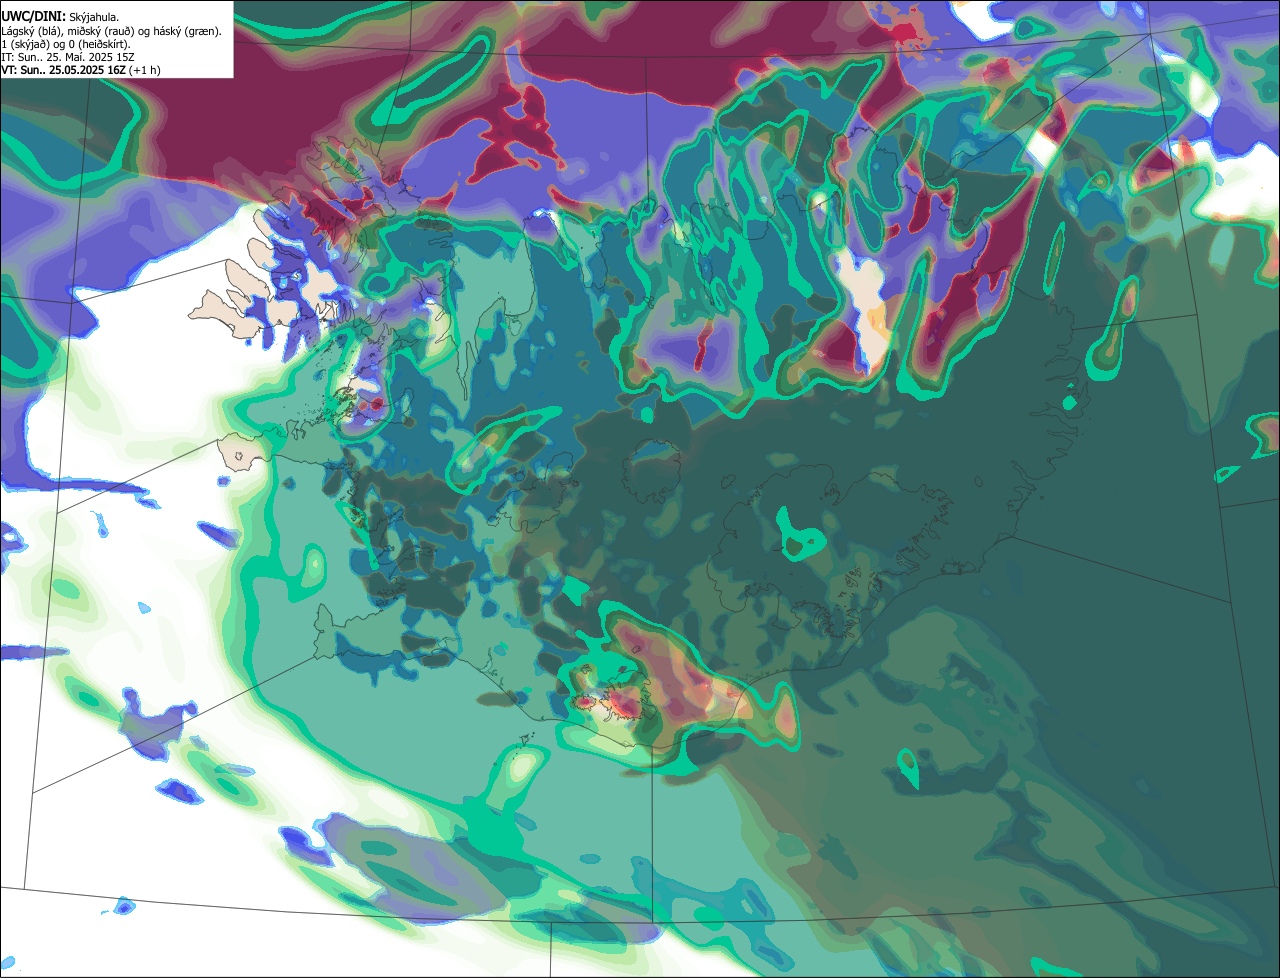
Task: Click the 'Lágský (blá), miðský (rauð)' legend line
Action: pos(111,31)
